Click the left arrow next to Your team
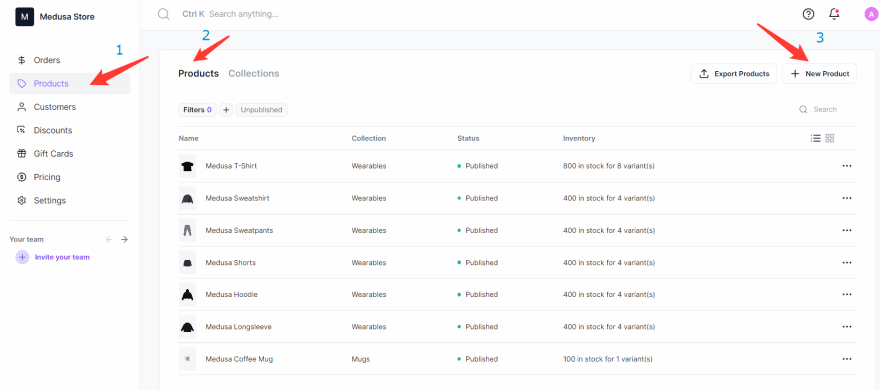This screenshot has width=880, height=390. (x=109, y=240)
